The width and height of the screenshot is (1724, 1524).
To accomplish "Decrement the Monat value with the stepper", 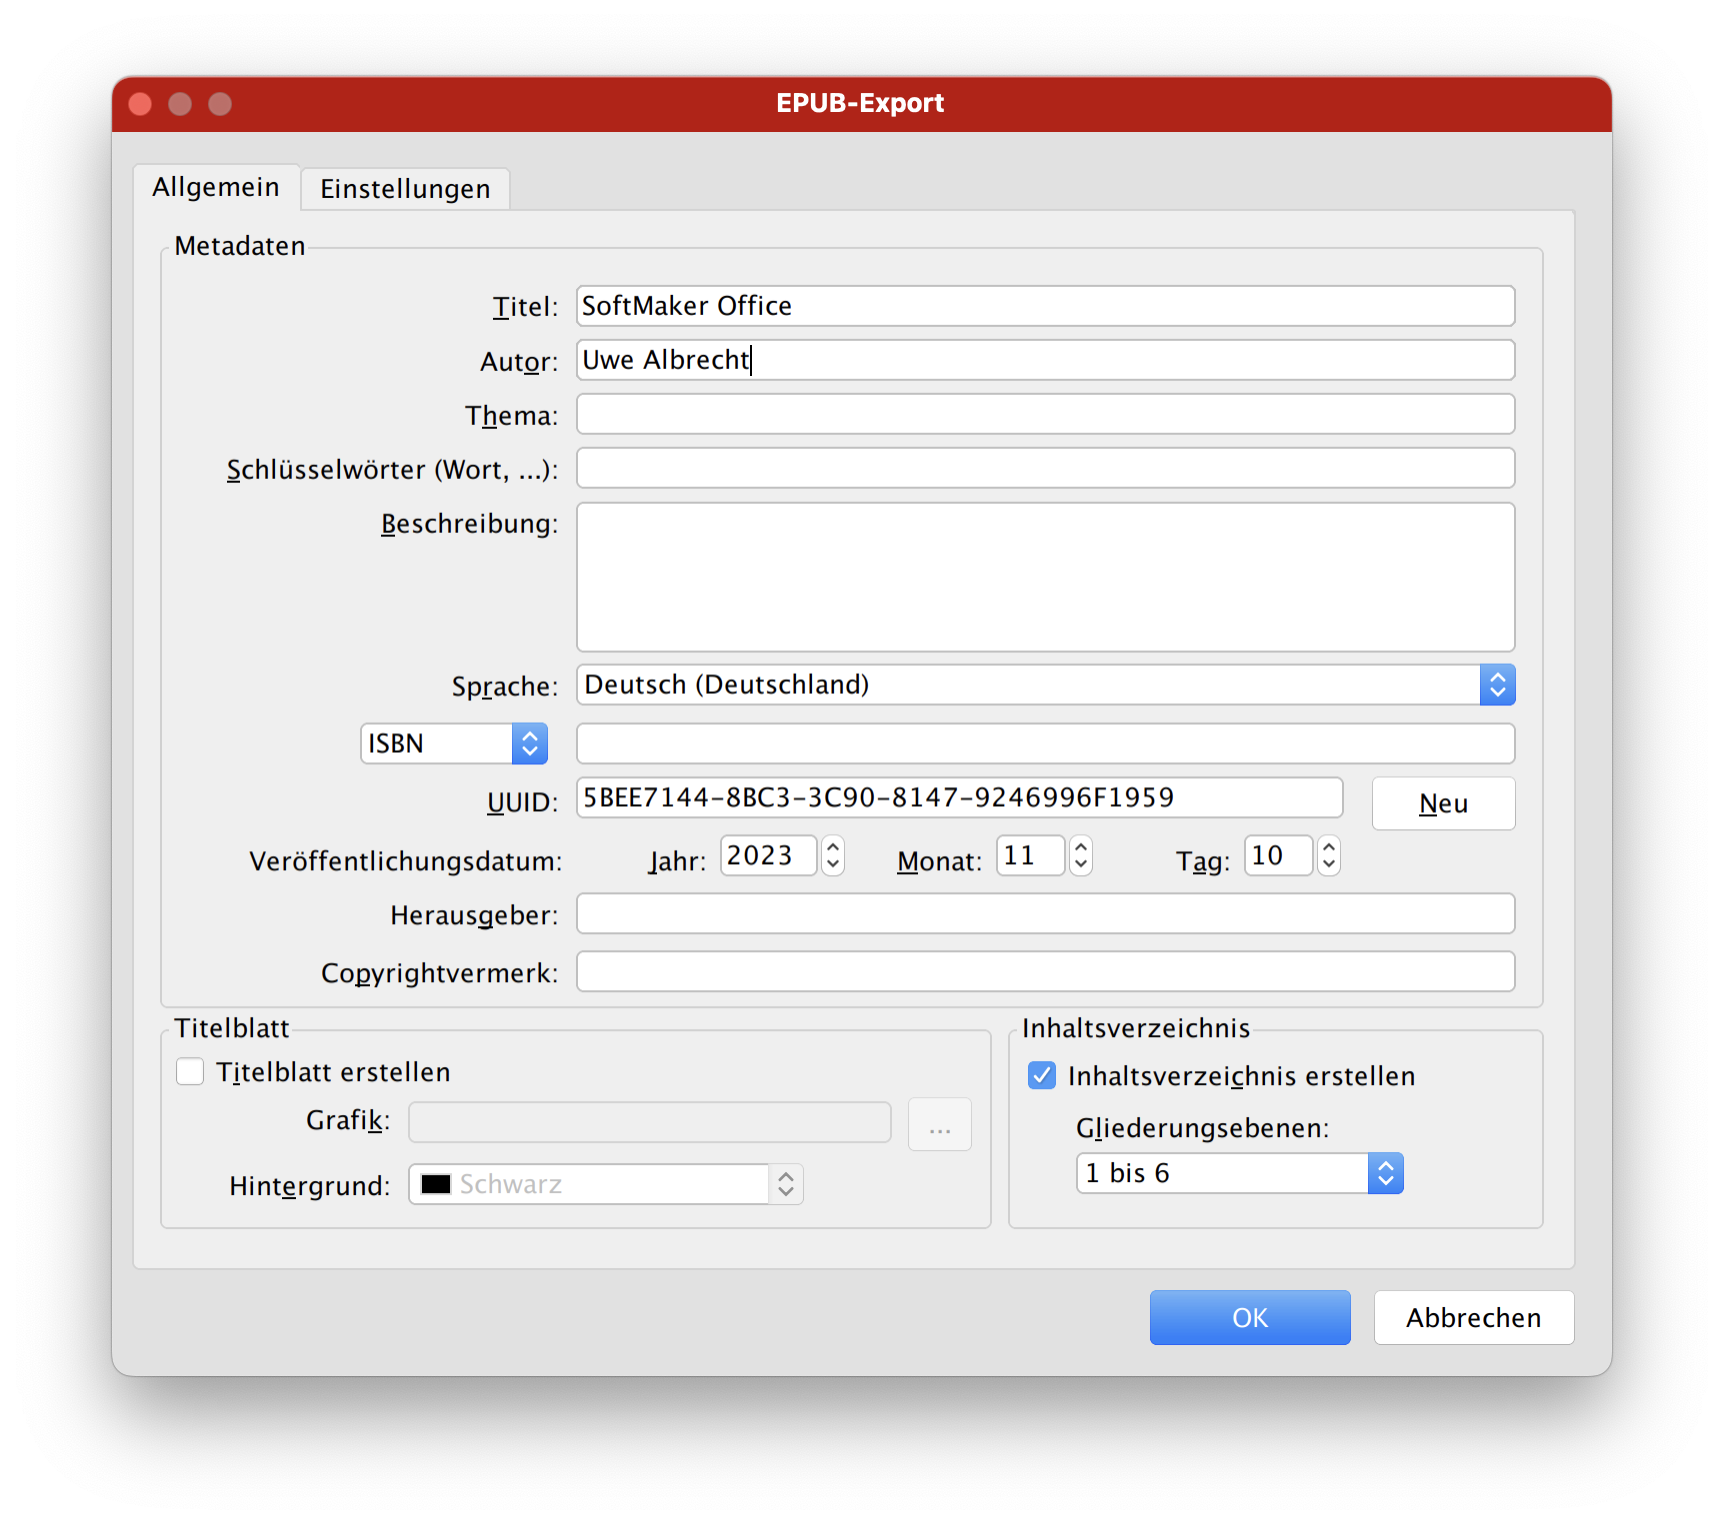I will click(x=1081, y=863).
